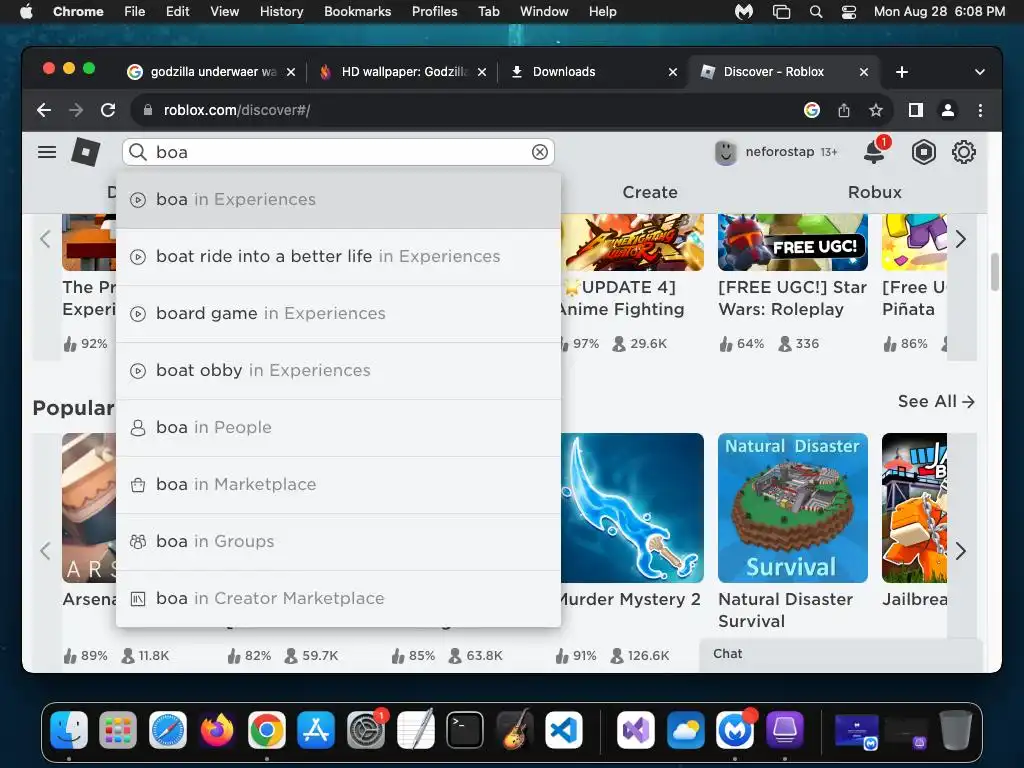This screenshot has width=1024, height=768.
Task: Open the Bookmarks menu in menu bar
Action: point(357,12)
